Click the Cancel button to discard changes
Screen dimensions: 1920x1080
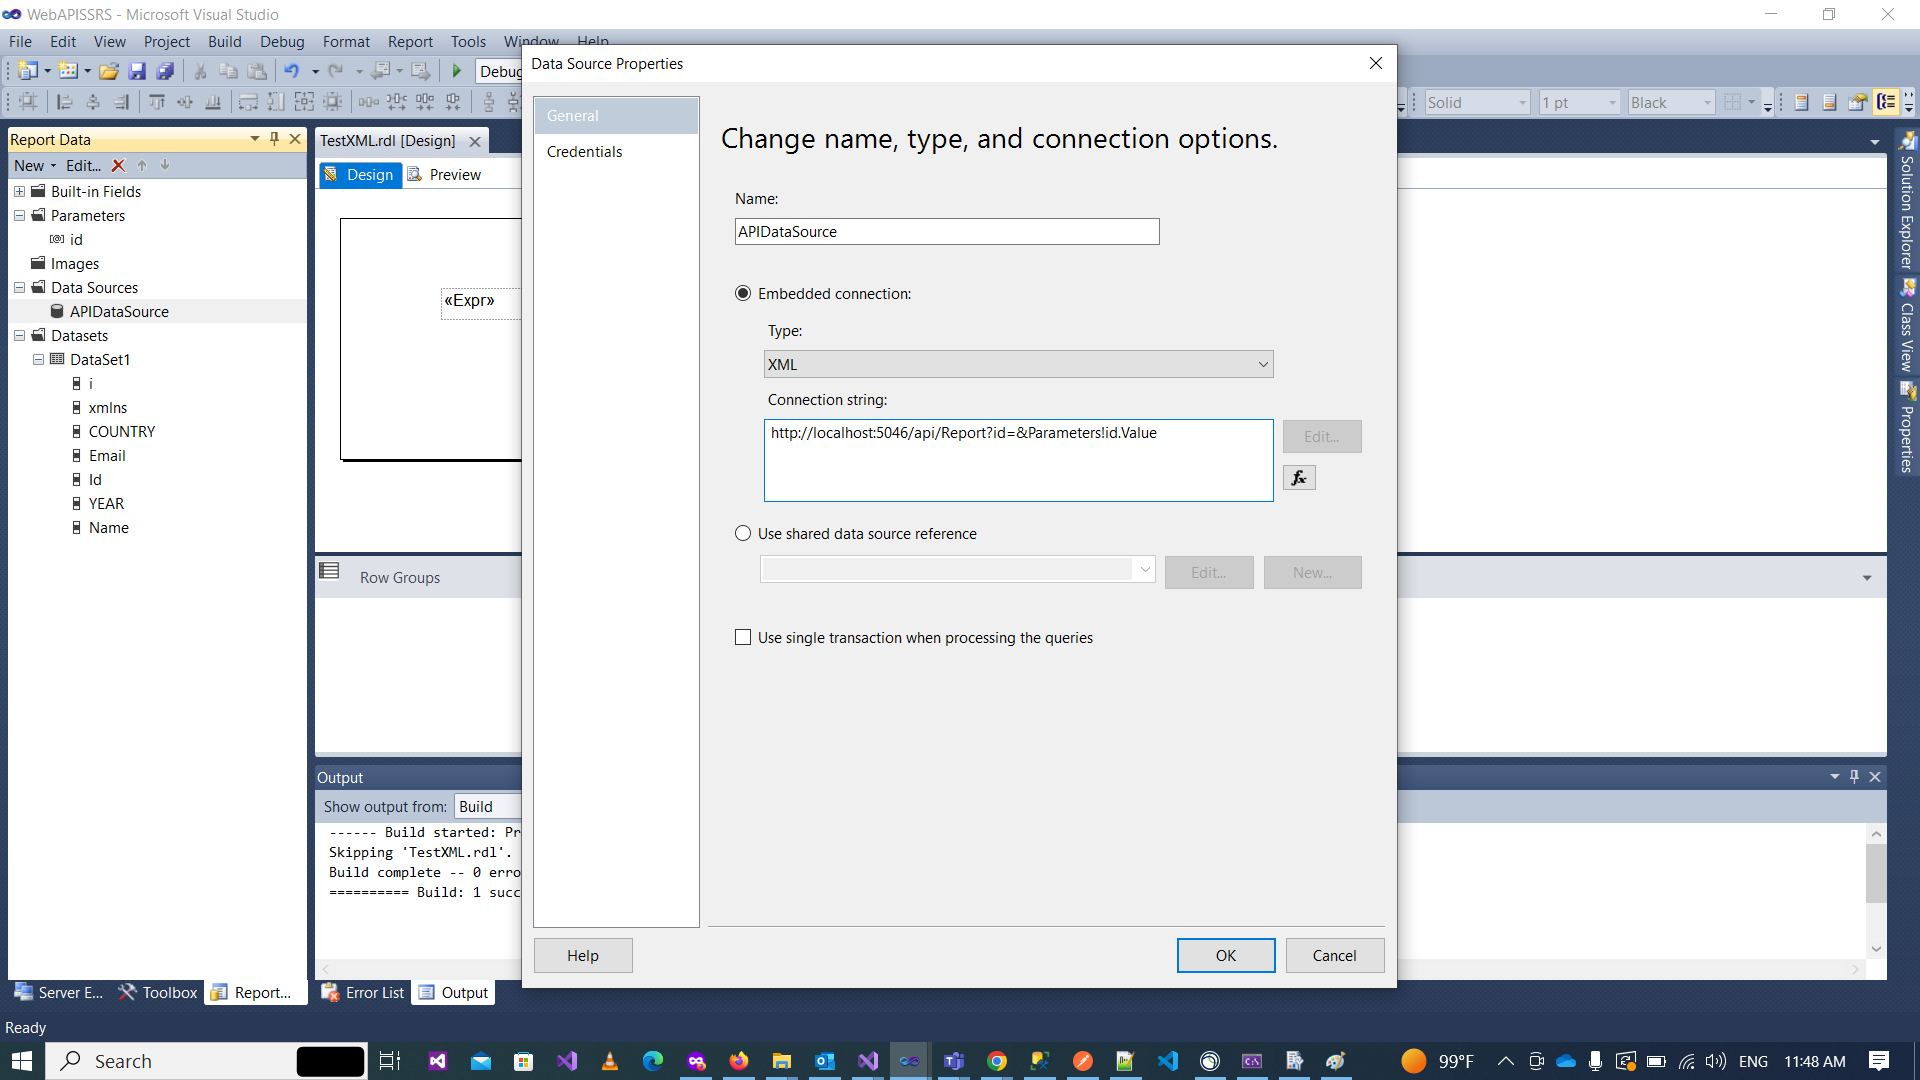pyautogui.click(x=1335, y=955)
